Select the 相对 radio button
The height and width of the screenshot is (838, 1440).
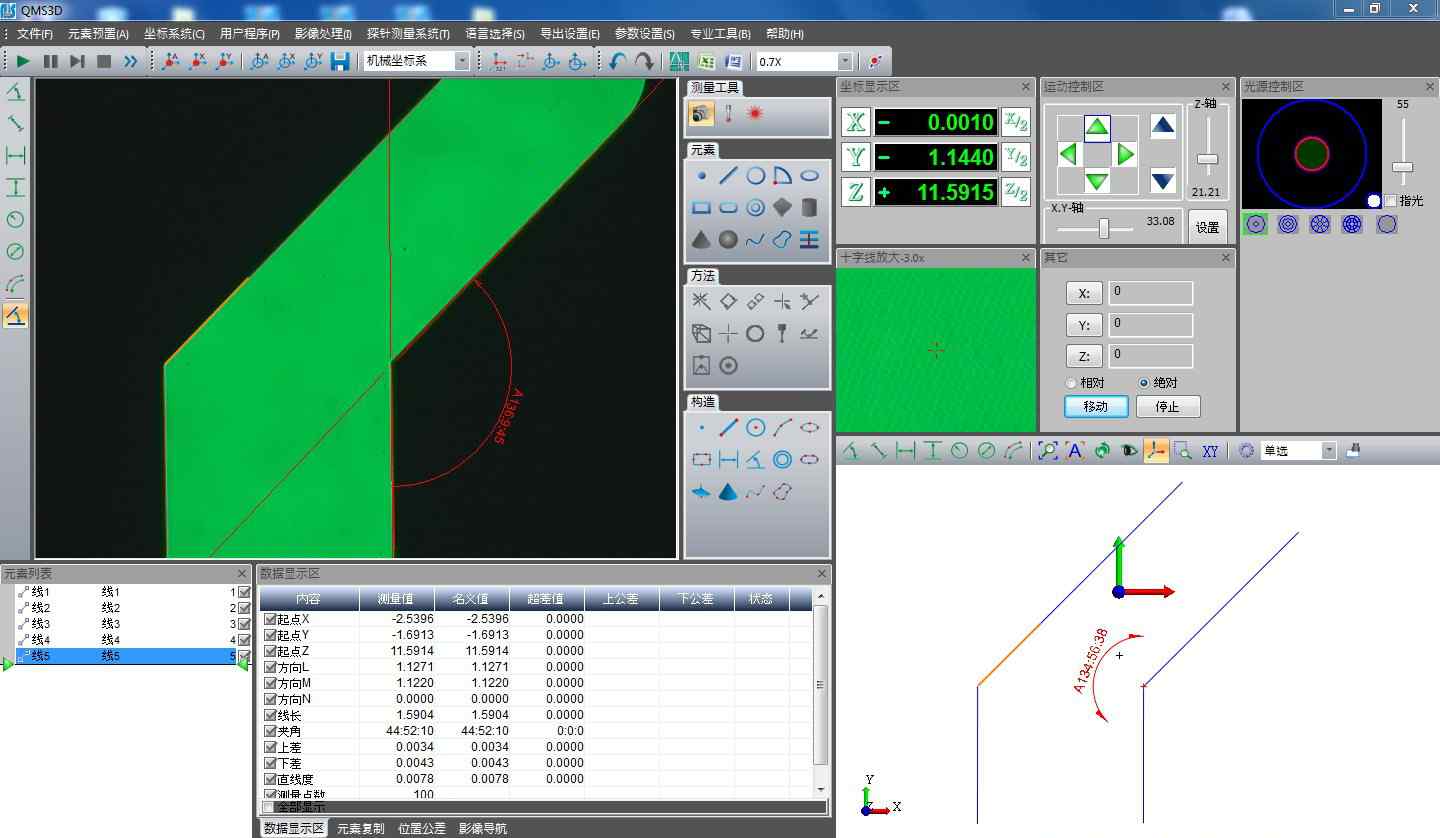click(x=1071, y=383)
